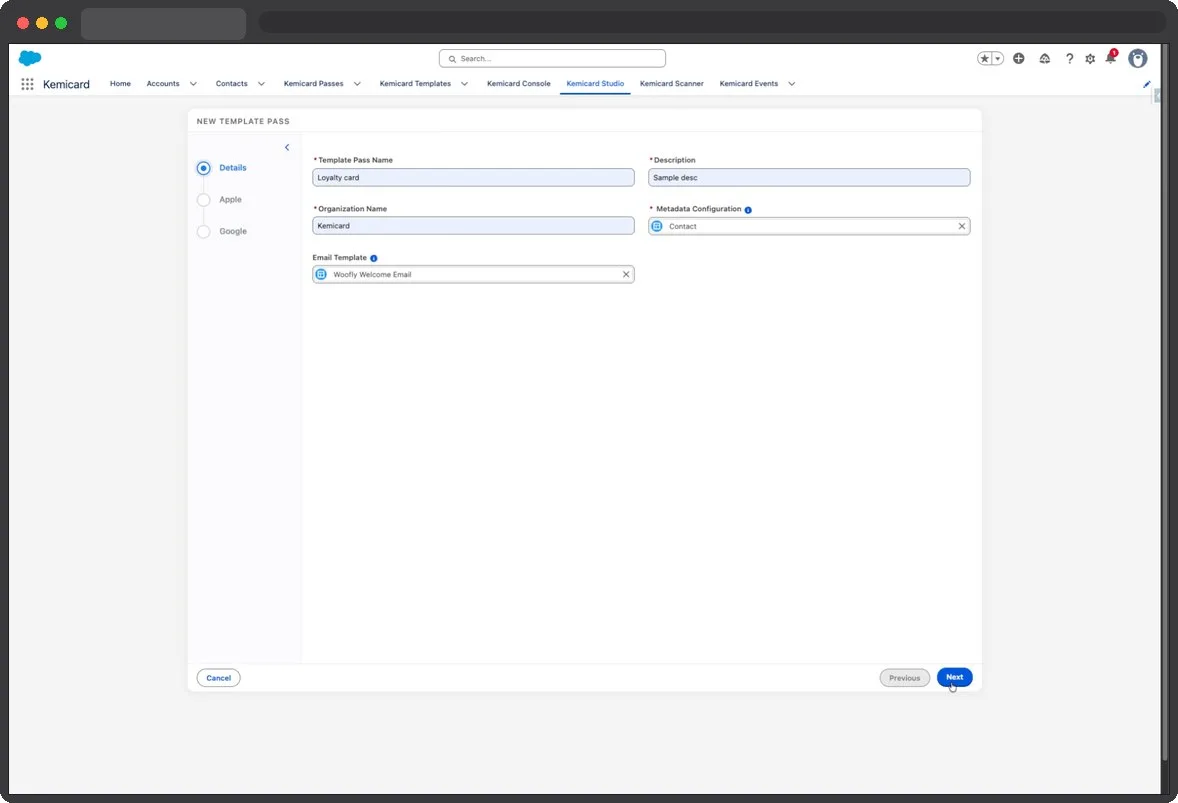Expand the Kemicard Events dropdown chevron
This screenshot has height=803, width=1178.
791,84
